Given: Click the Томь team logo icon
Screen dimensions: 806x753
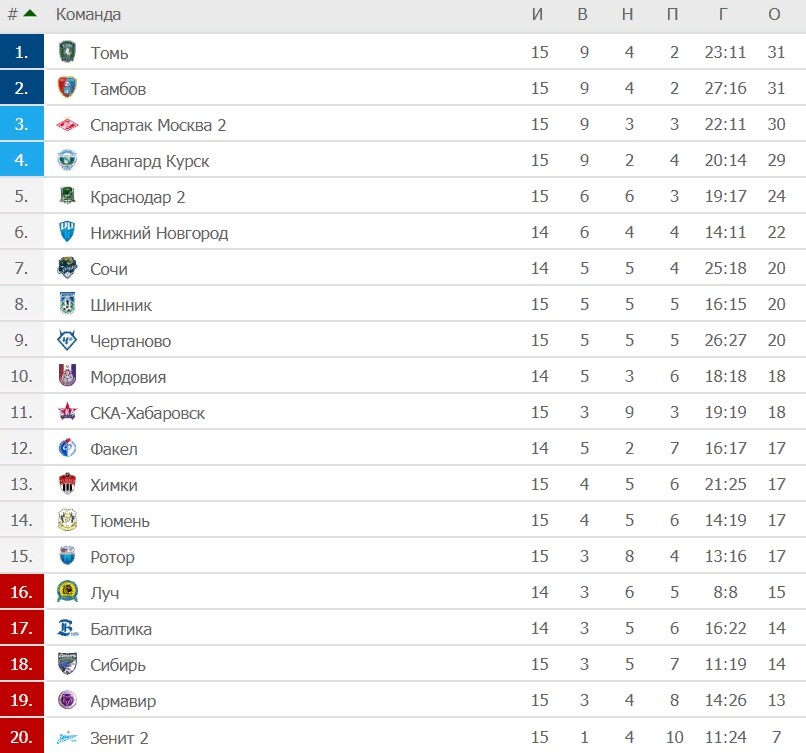Looking at the screenshot, I should tap(67, 52).
